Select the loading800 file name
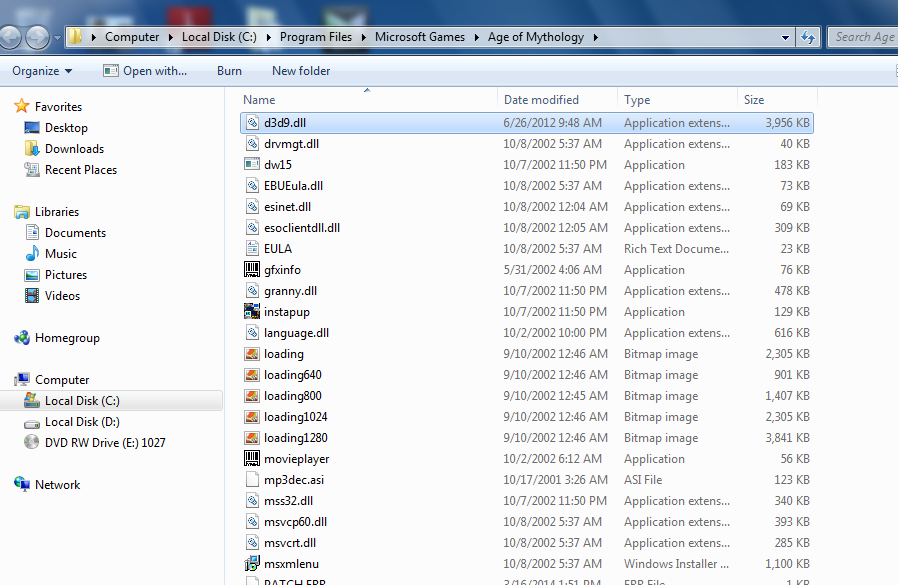The image size is (898, 585). tap(293, 396)
